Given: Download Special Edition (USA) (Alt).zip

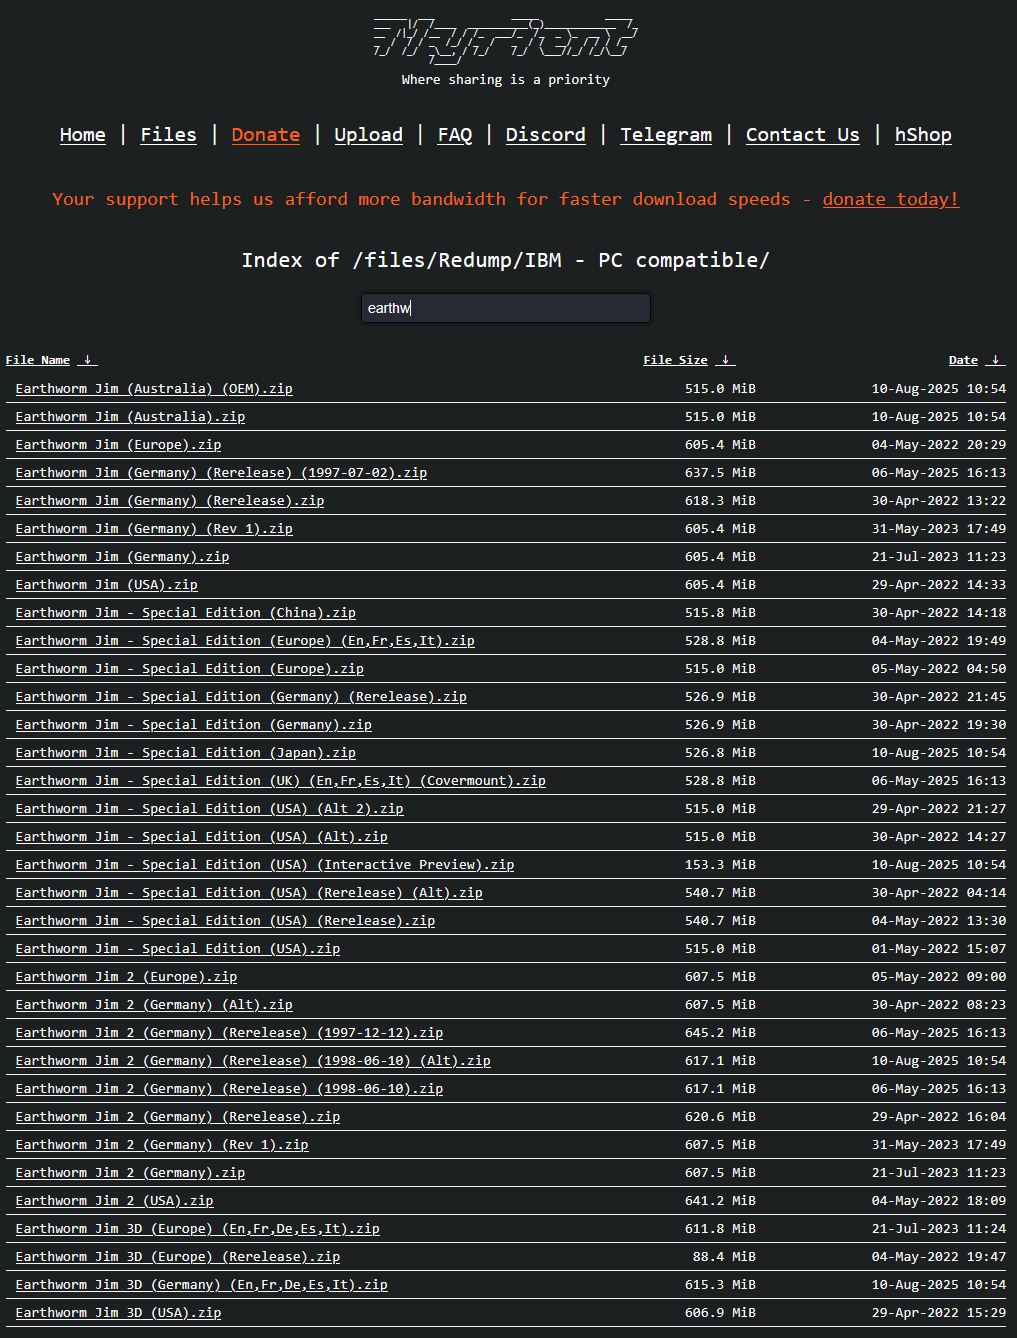Looking at the screenshot, I should 201,837.
